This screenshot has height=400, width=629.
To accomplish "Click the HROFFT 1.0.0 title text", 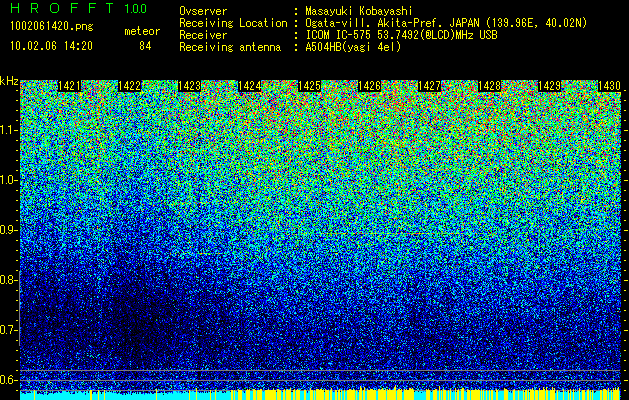I will coord(79,8).
